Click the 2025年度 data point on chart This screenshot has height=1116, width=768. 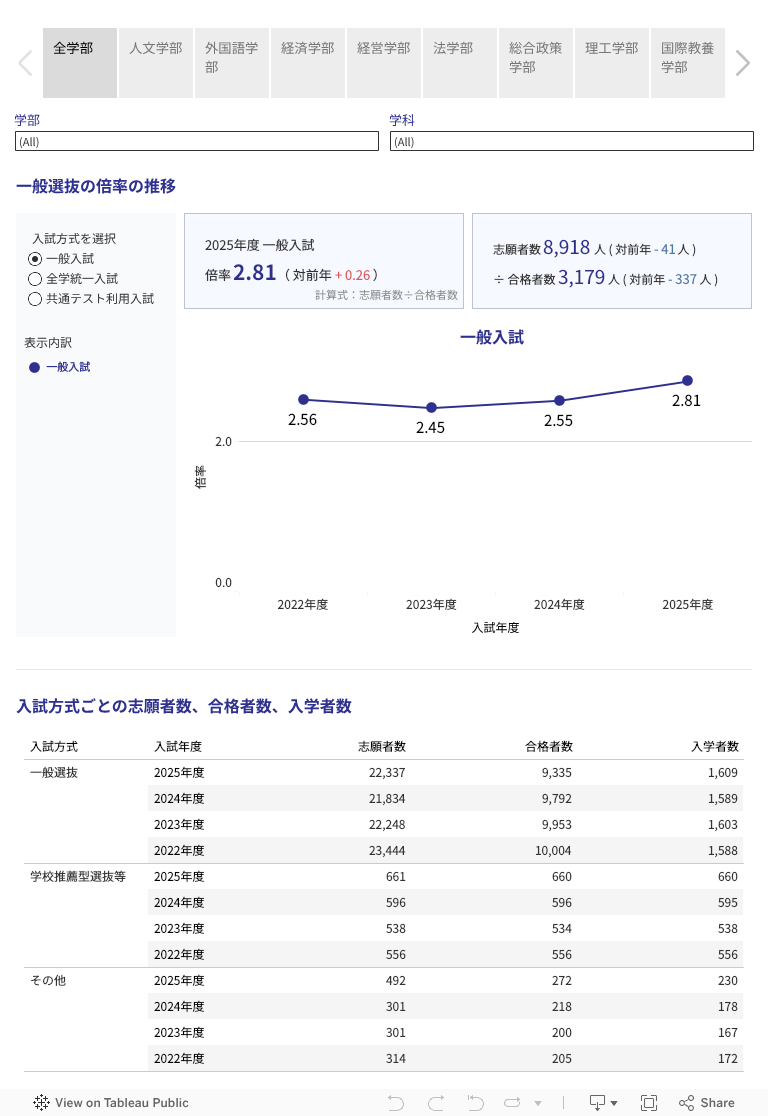[687, 380]
